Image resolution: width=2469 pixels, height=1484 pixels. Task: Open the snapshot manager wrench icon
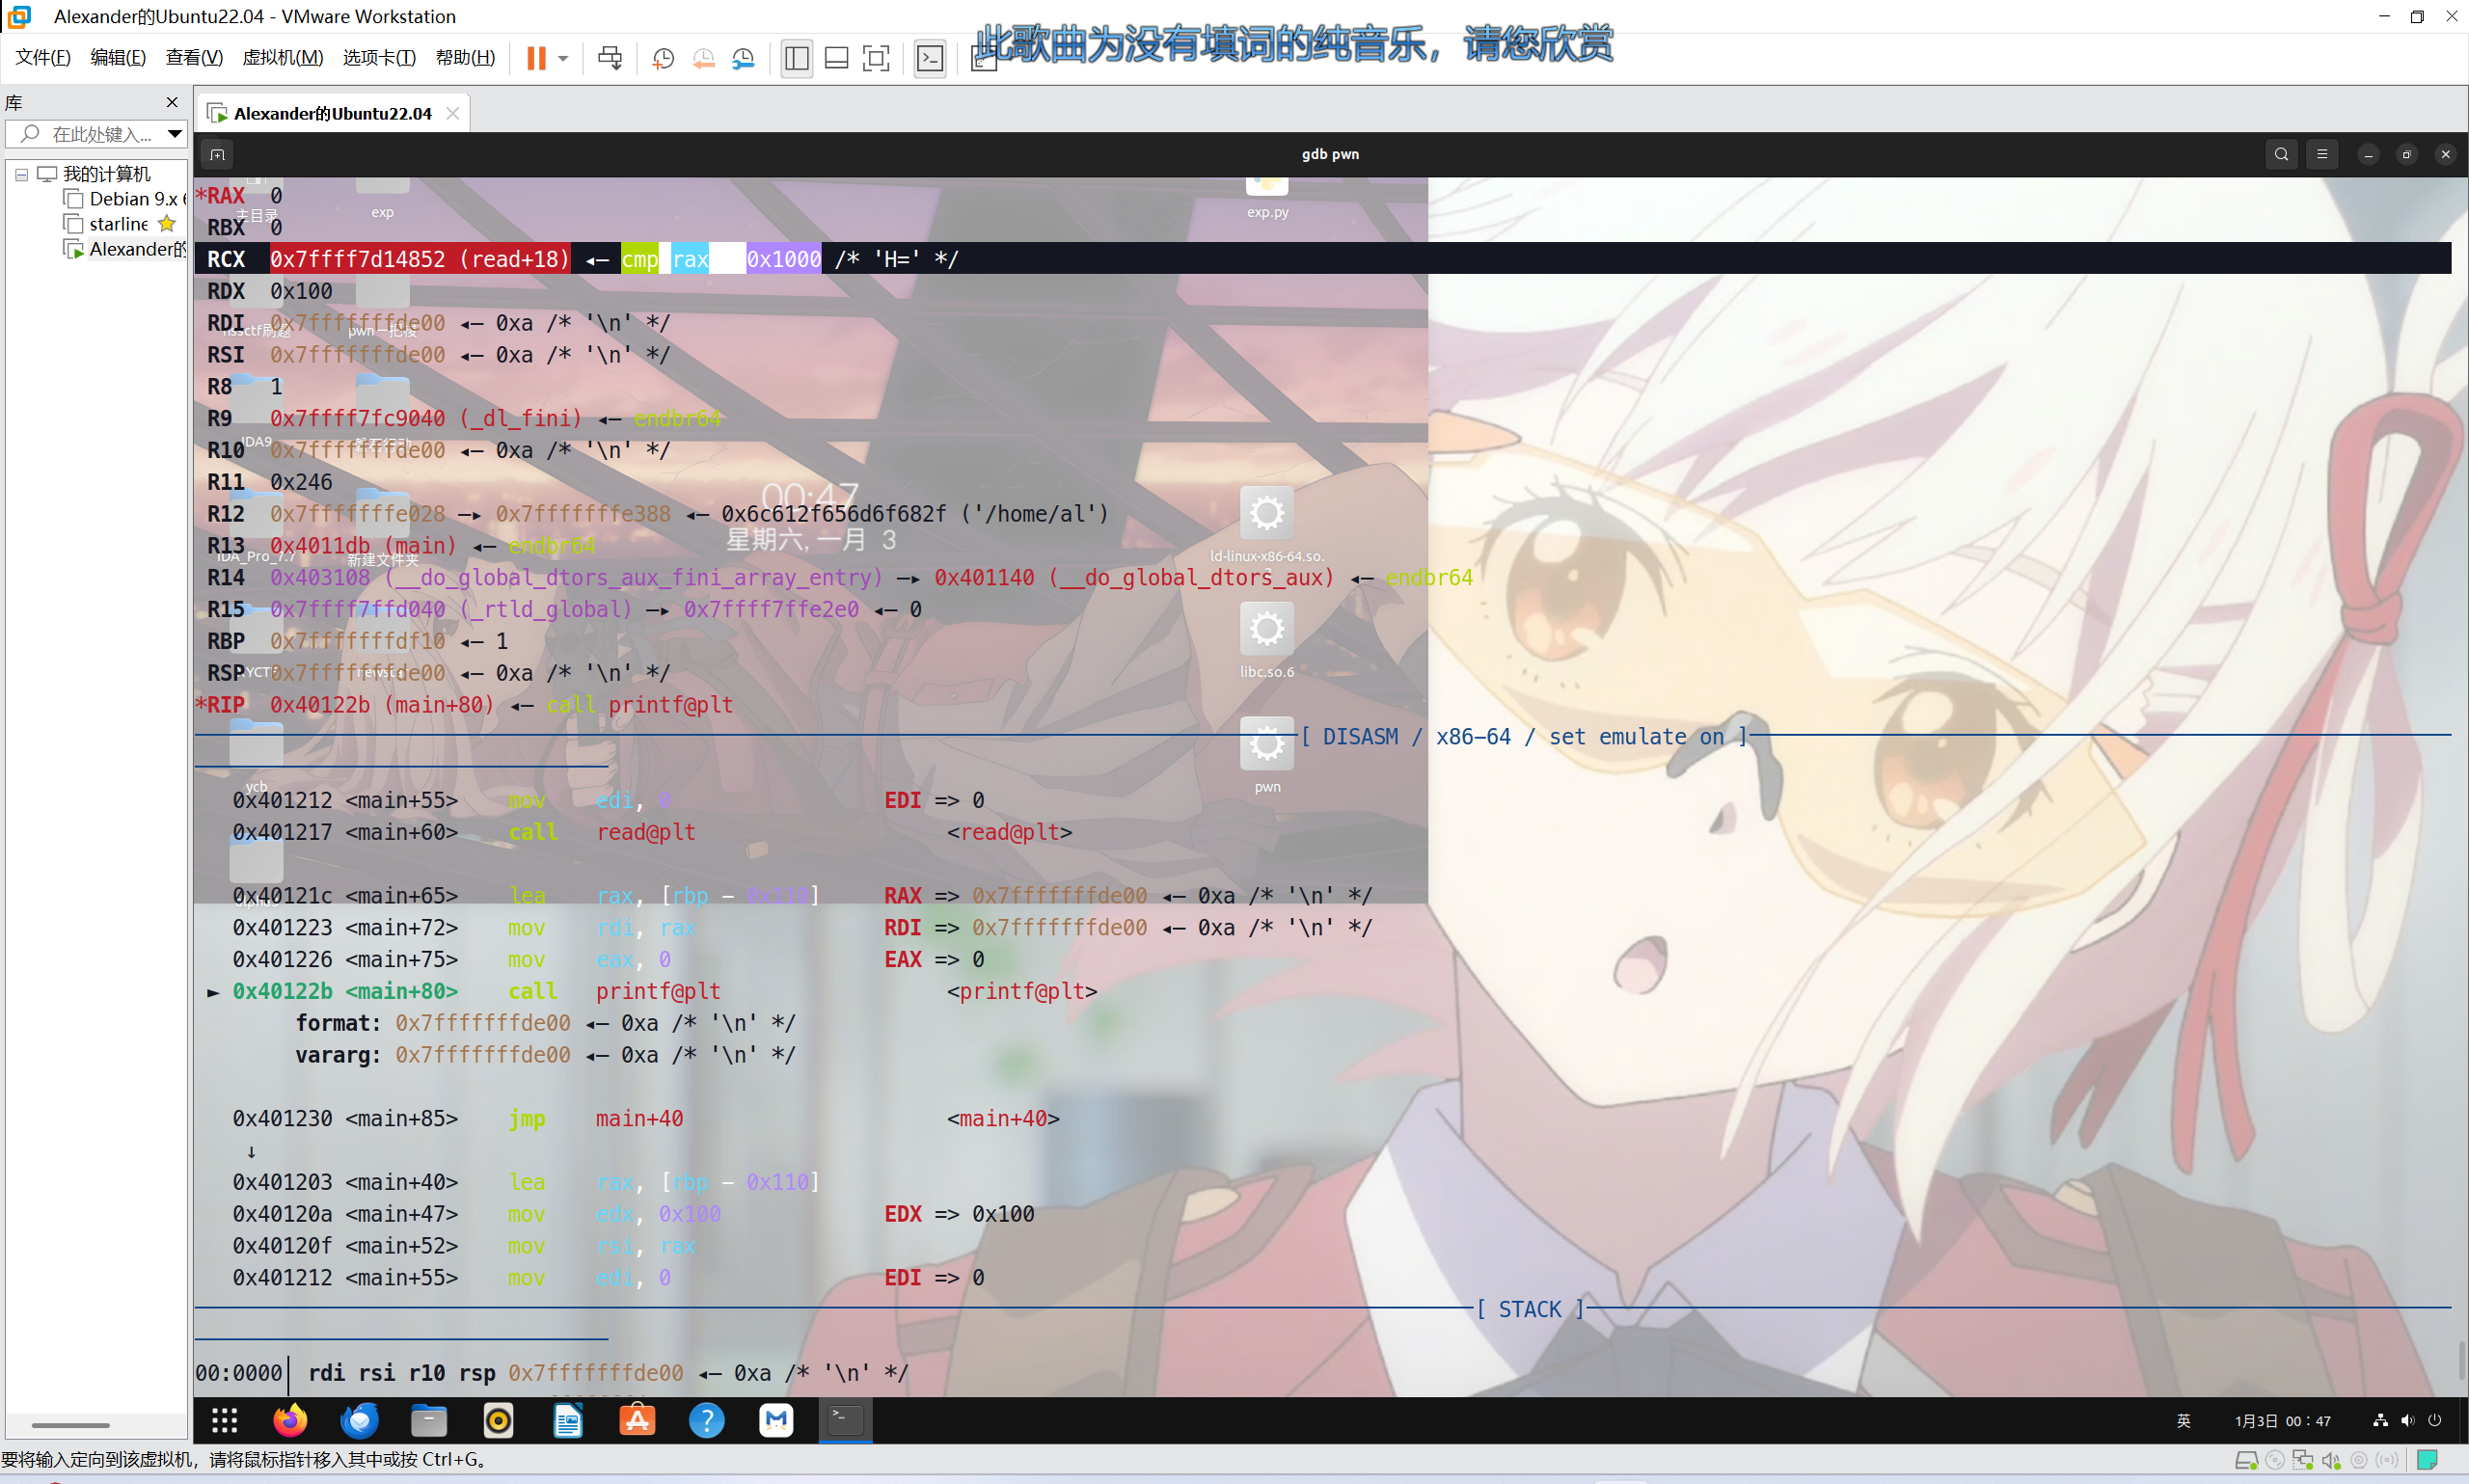(743, 58)
